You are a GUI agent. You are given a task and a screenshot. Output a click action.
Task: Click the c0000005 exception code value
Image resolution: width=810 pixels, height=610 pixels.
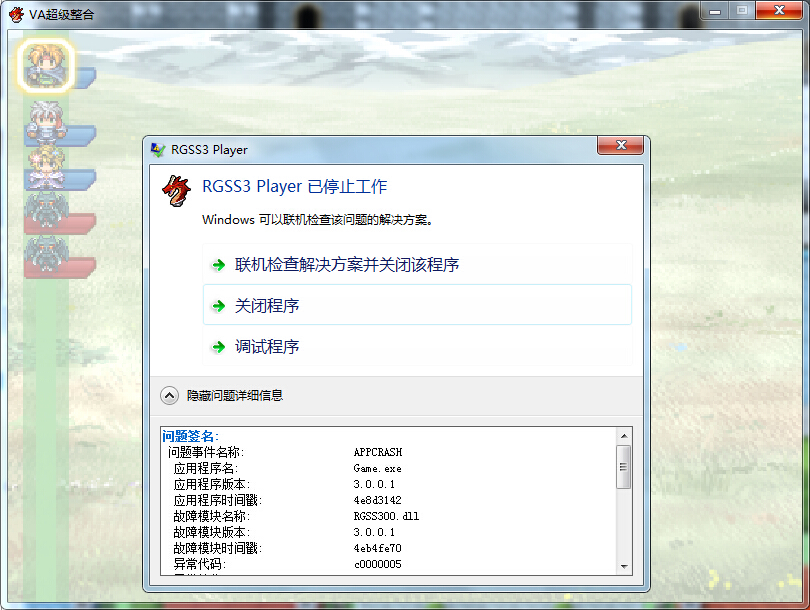click(378, 564)
